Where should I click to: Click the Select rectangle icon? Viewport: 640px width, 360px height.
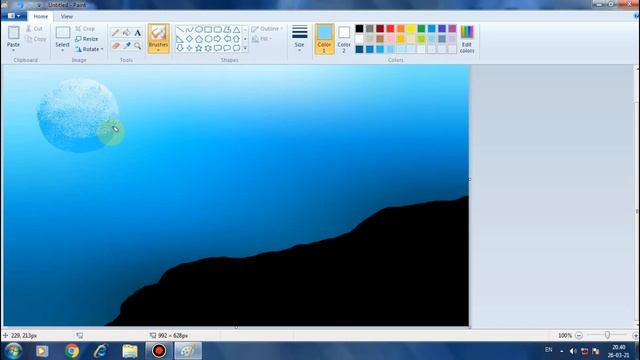[x=62, y=33]
